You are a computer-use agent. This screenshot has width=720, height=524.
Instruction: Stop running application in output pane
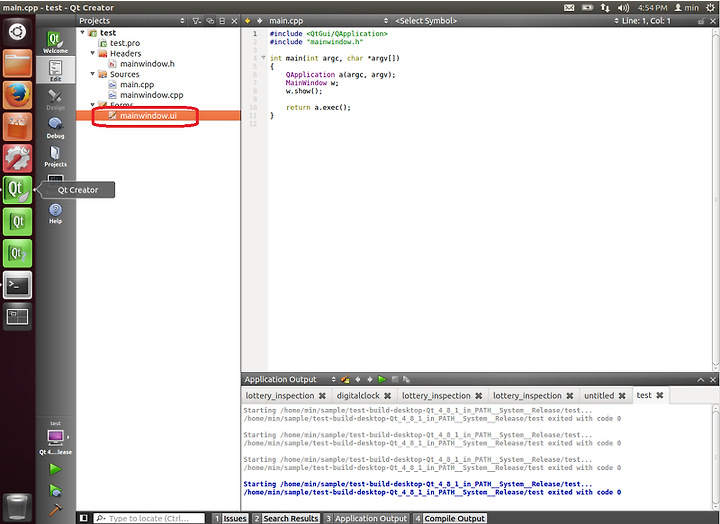click(394, 379)
